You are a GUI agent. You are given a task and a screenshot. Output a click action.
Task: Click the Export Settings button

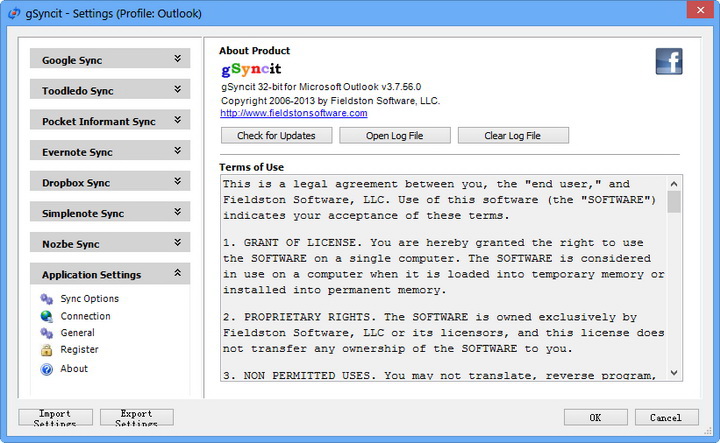137,417
